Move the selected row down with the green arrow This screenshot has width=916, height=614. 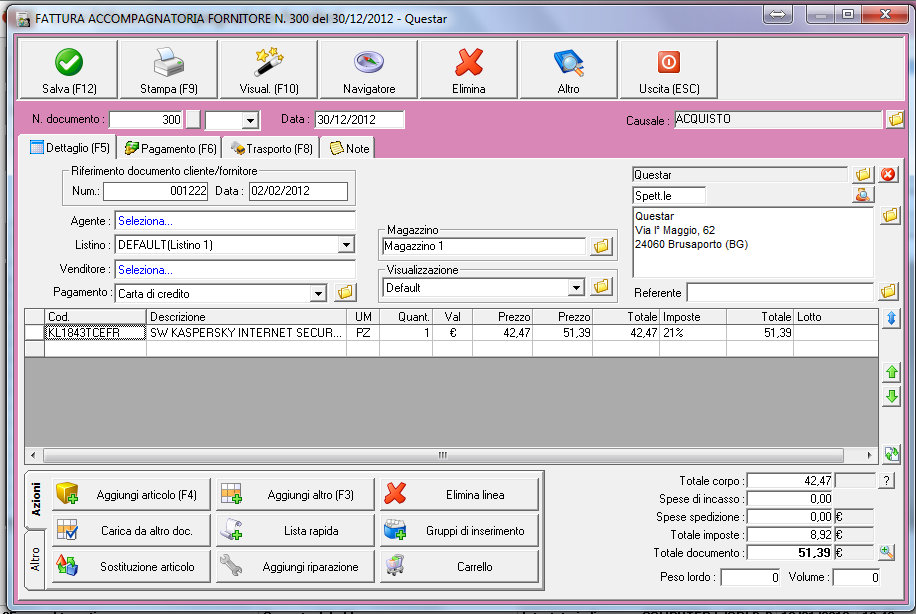pos(891,396)
